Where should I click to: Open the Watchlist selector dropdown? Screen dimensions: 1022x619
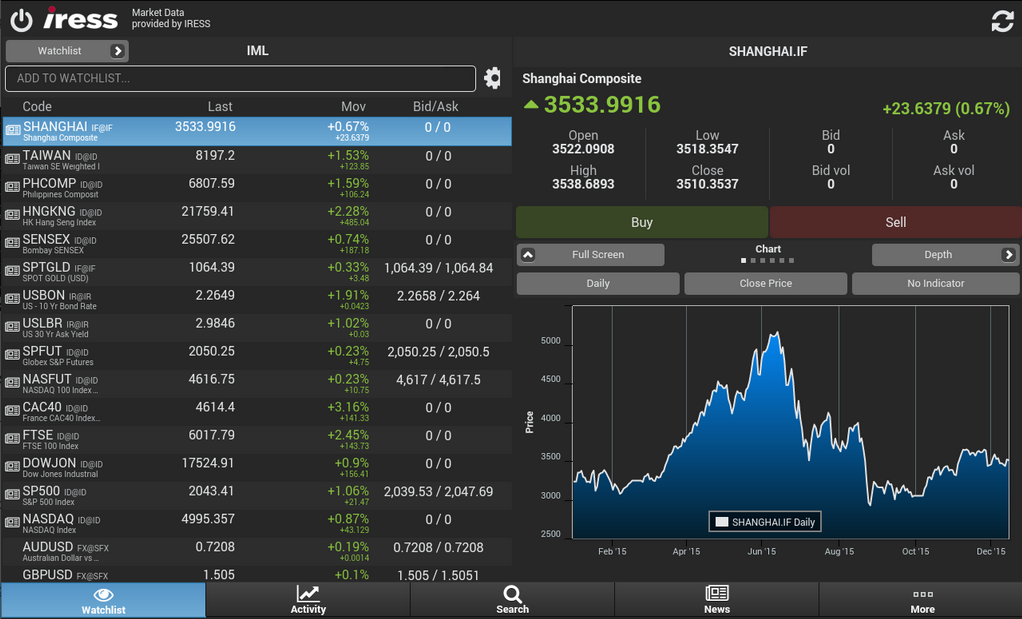[x=67, y=51]
